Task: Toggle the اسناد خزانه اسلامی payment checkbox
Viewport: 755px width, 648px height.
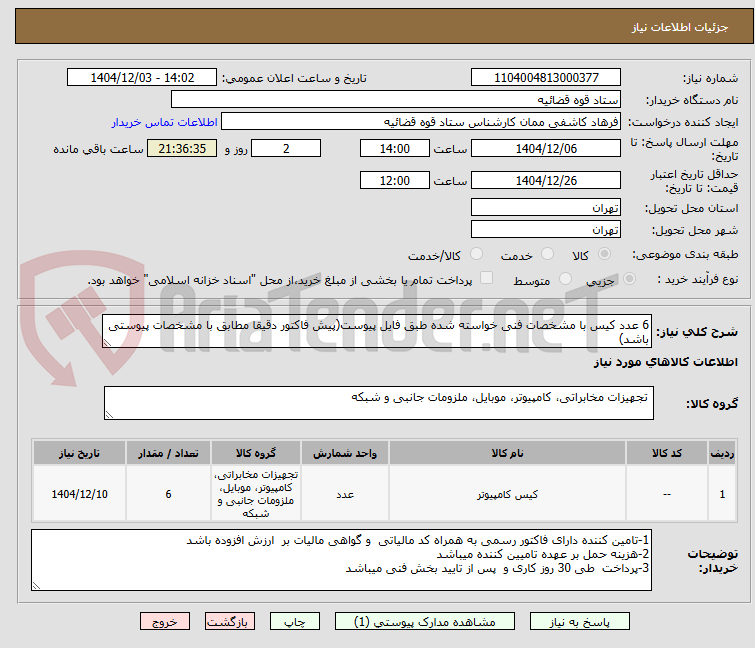Action: [x=487, y=278]
